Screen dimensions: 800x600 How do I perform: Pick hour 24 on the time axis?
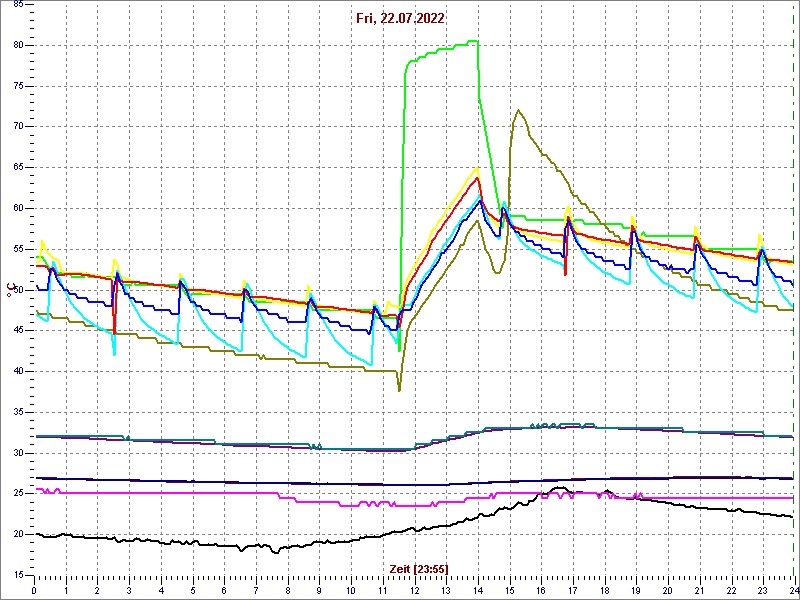click(793, 591)
